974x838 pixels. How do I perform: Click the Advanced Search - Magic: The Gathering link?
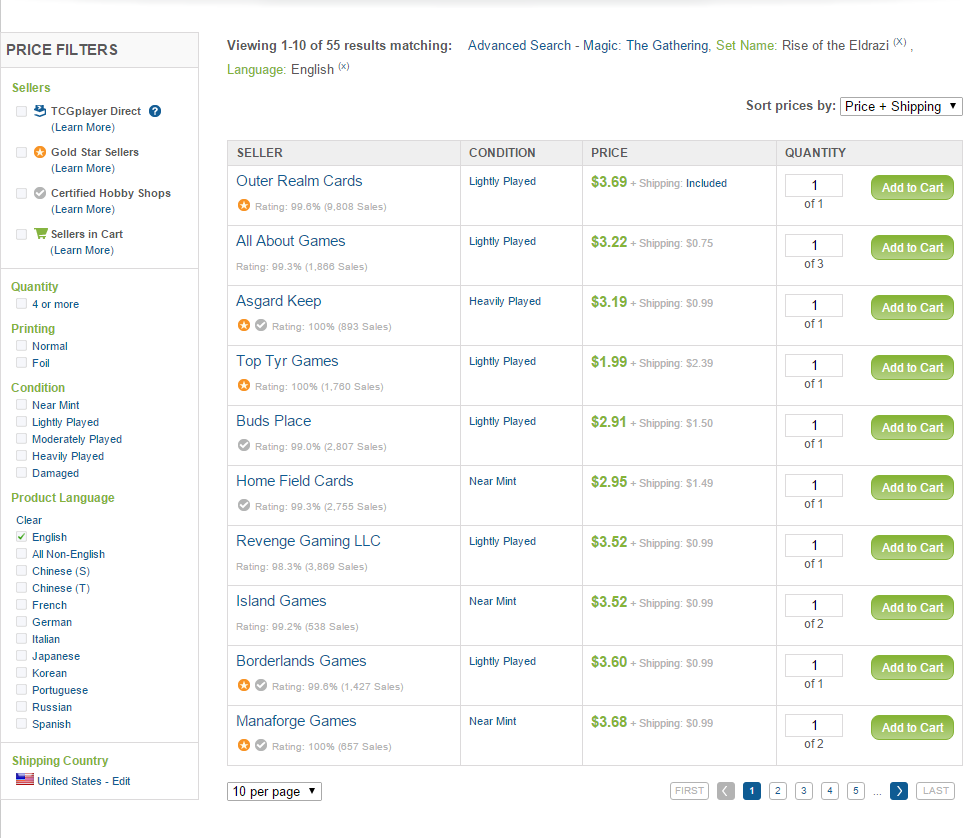588,45
